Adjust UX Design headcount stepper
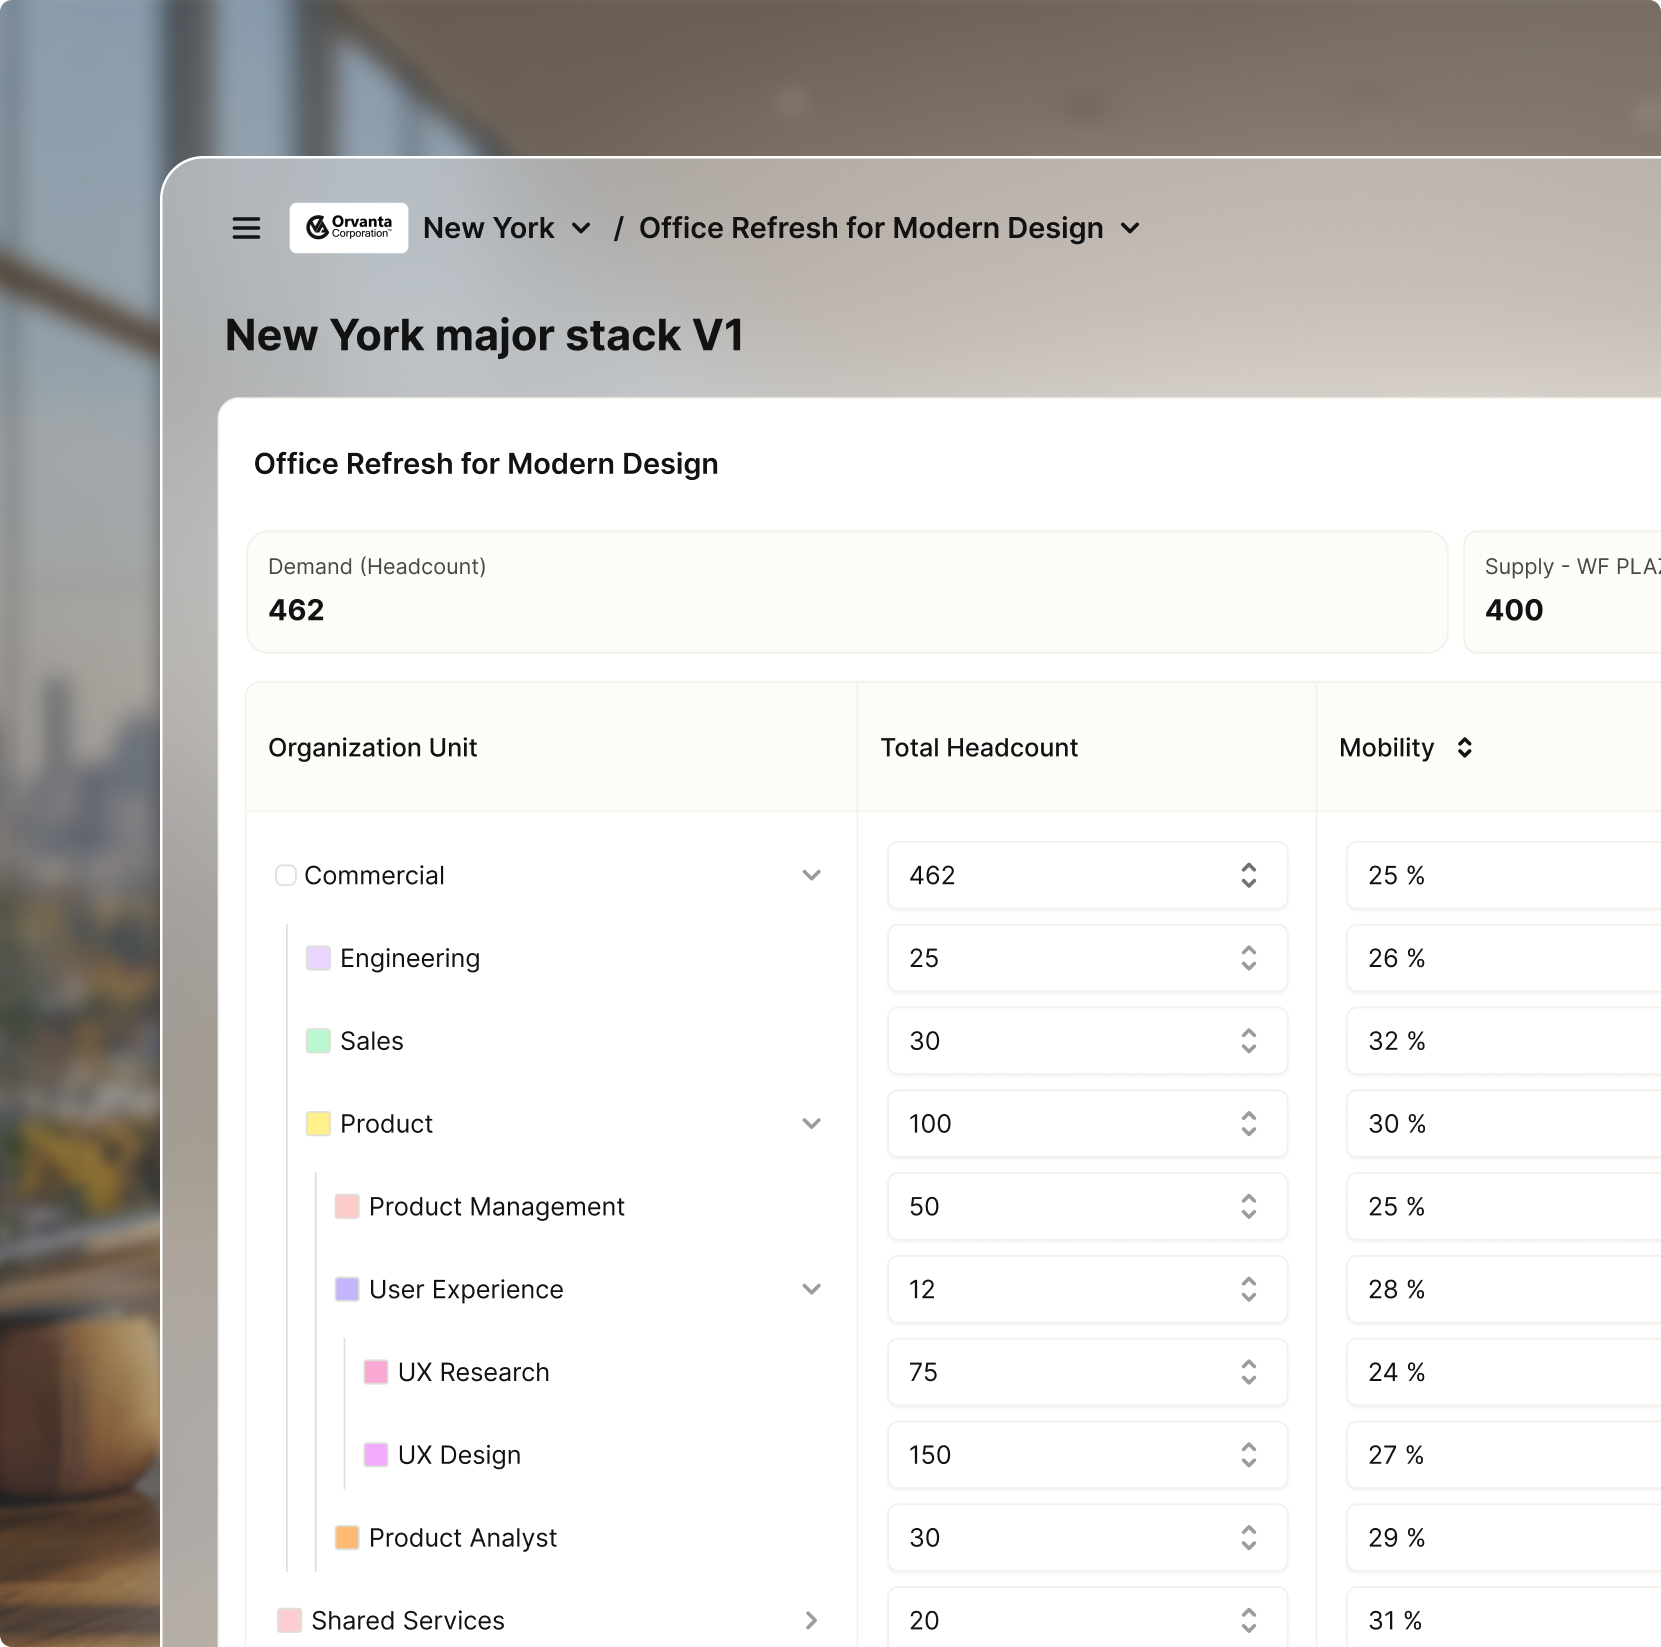 [1249, 1455]
